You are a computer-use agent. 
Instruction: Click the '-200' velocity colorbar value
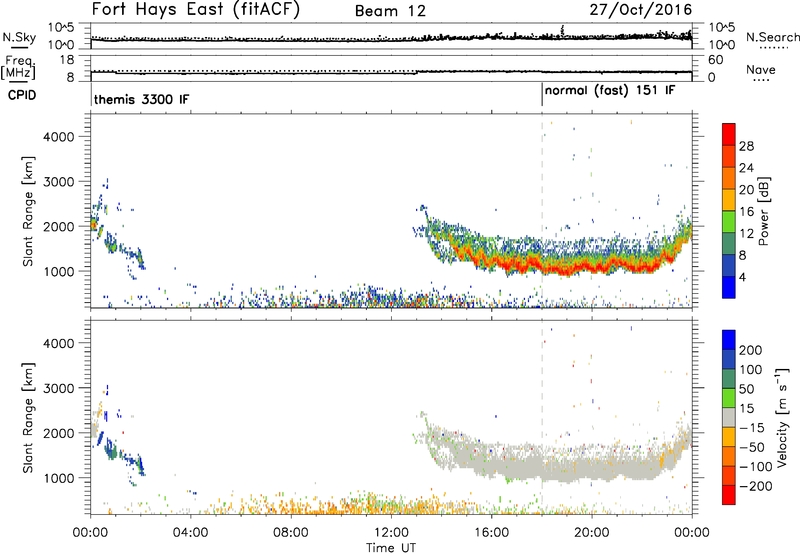[x=755, y=486]
